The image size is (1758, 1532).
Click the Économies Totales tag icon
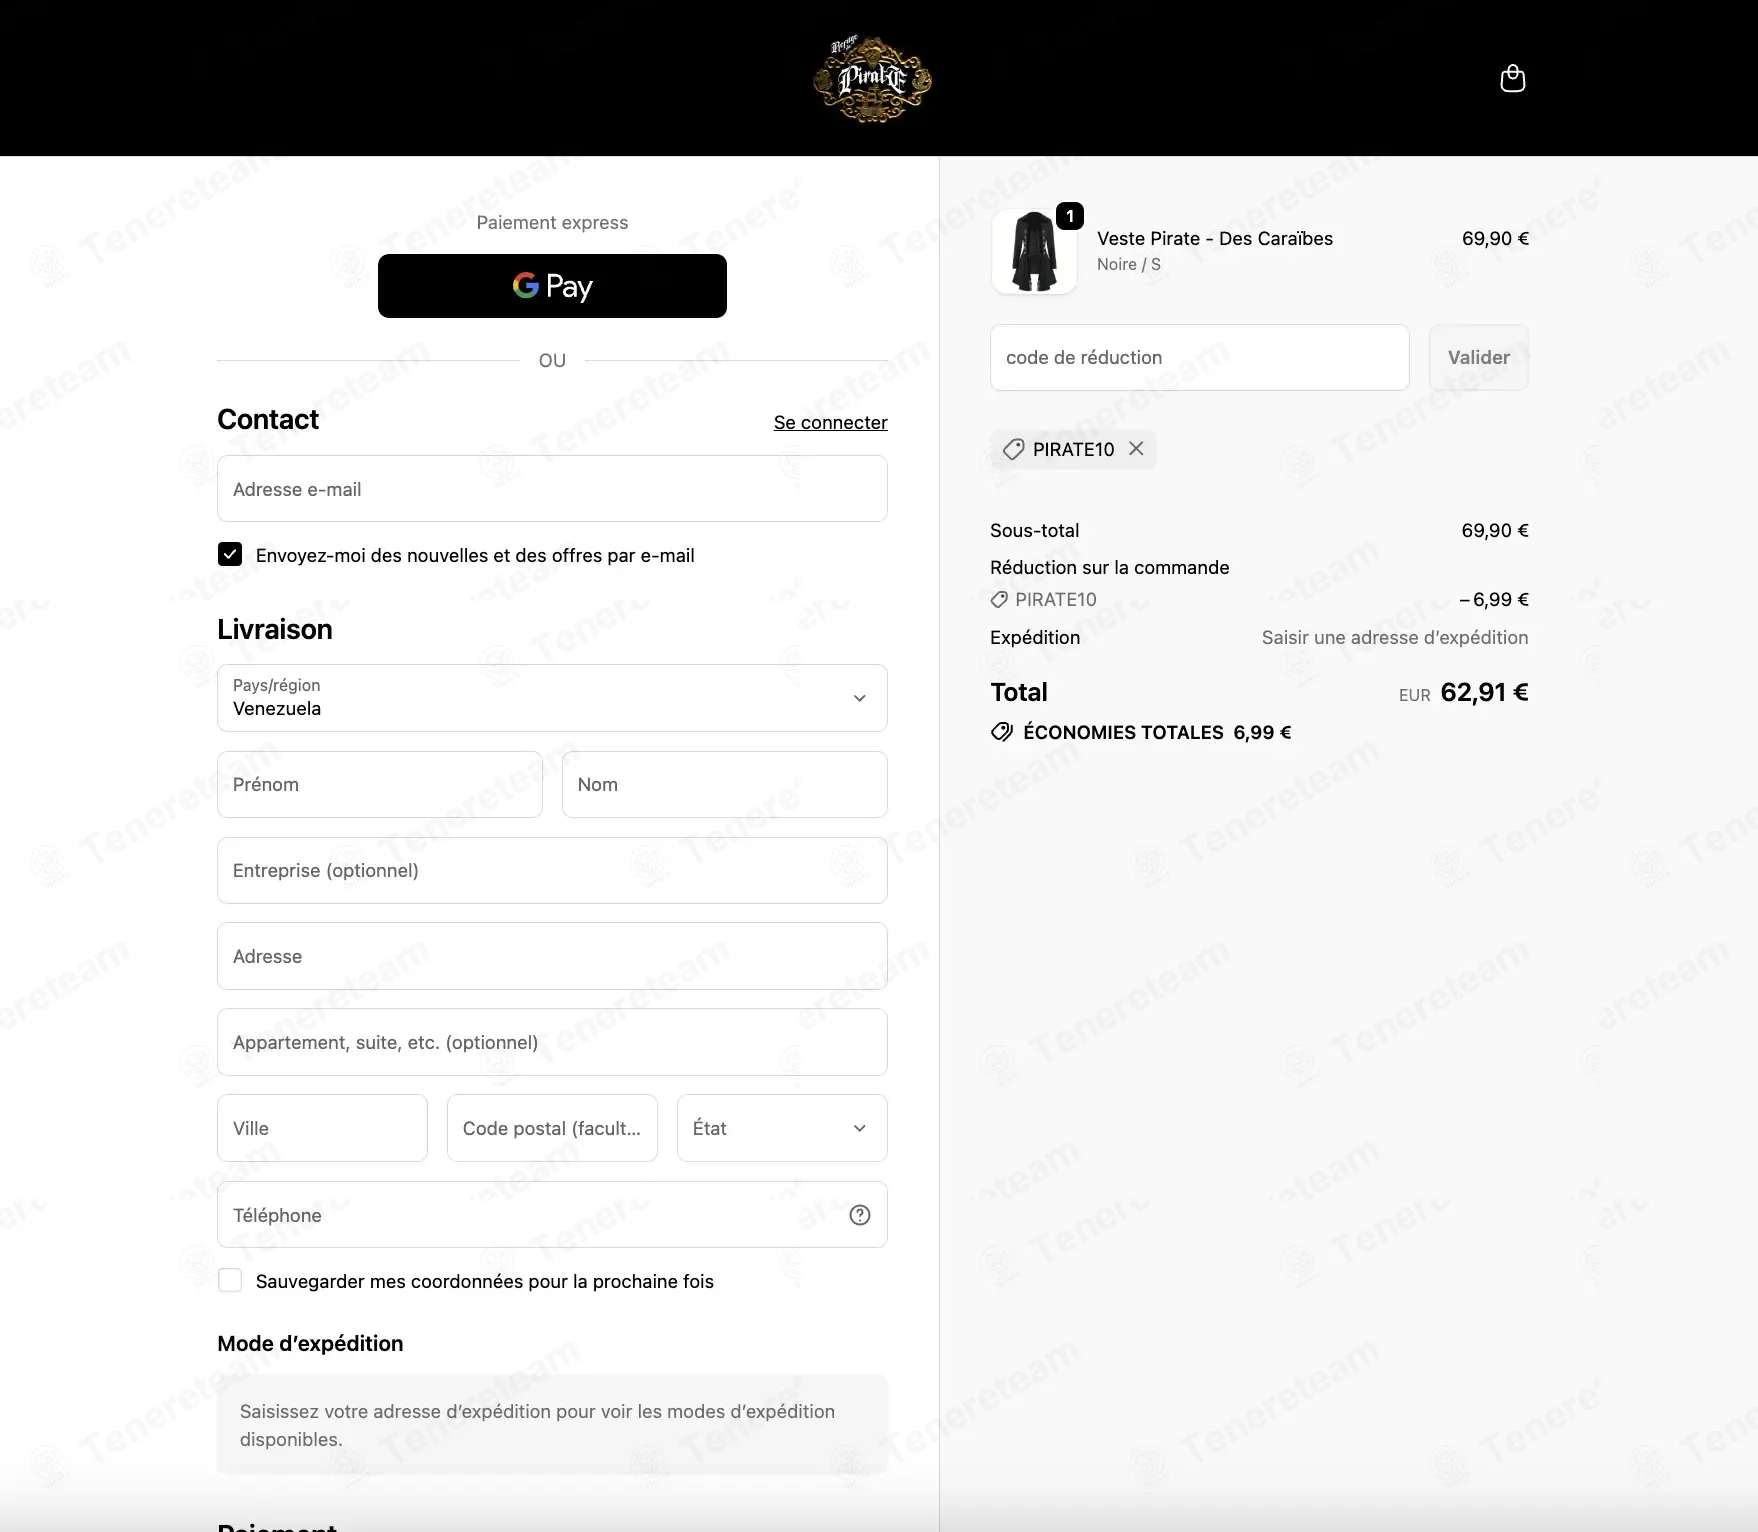pyautogui.click(x=1001, y=732)
